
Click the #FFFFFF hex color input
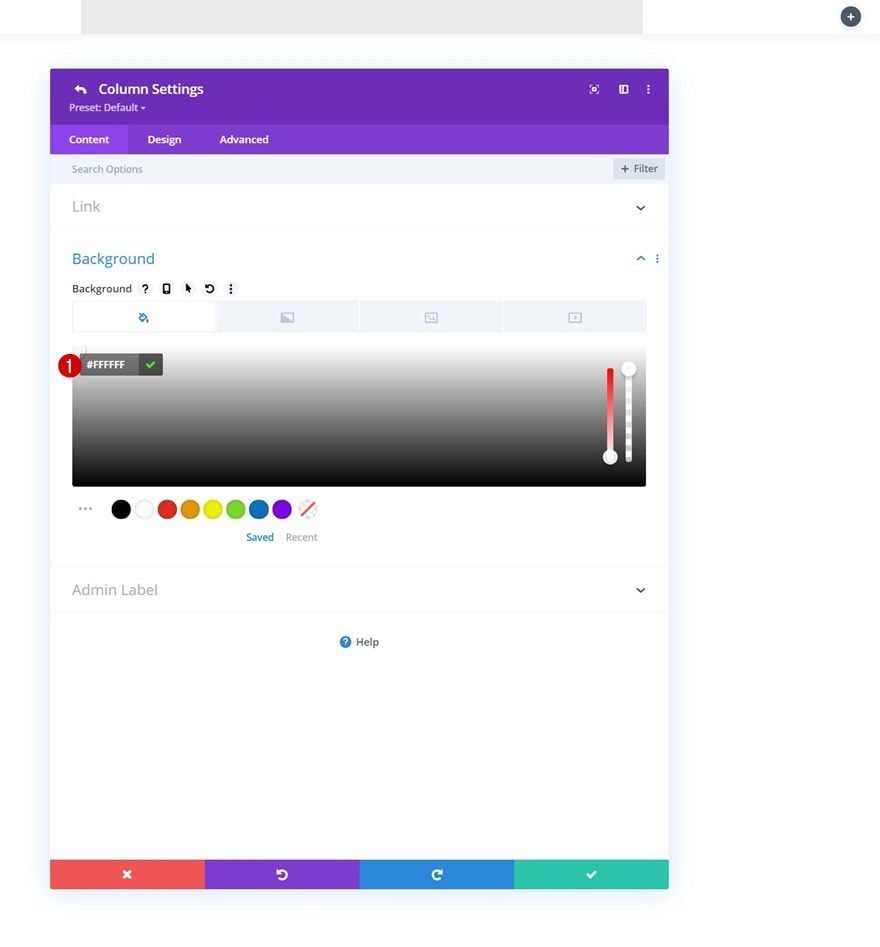pyautogui.click(x=109, y=365)
